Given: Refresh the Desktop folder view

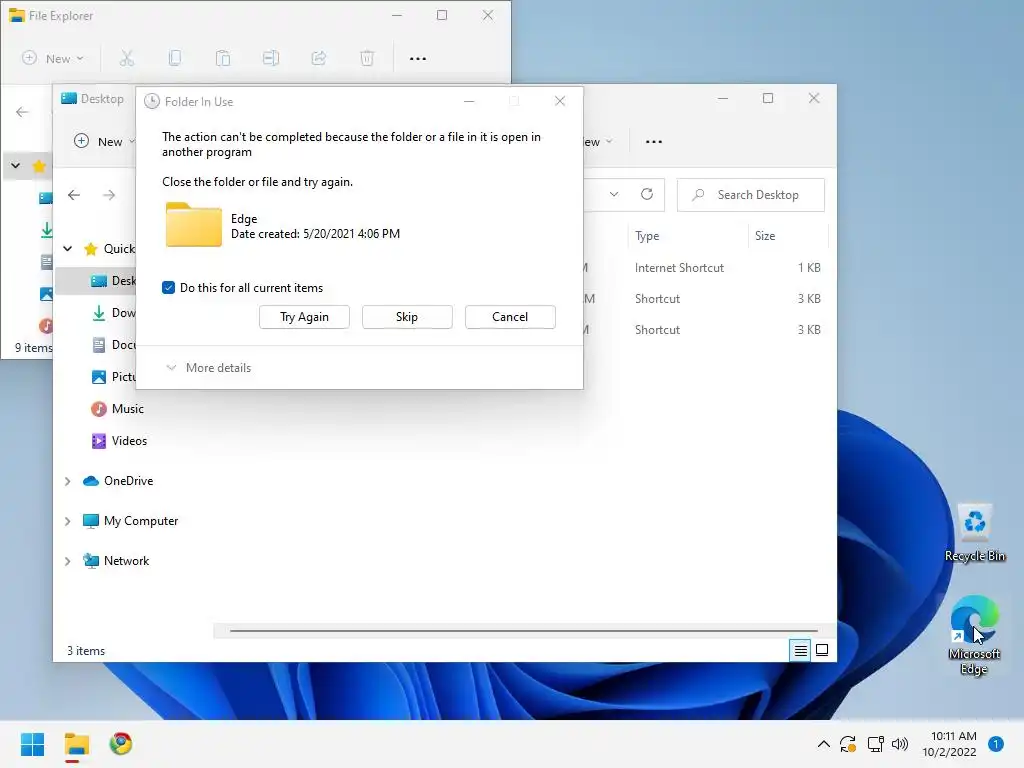Looking at the screenshot, I should (x=647, y=195).
